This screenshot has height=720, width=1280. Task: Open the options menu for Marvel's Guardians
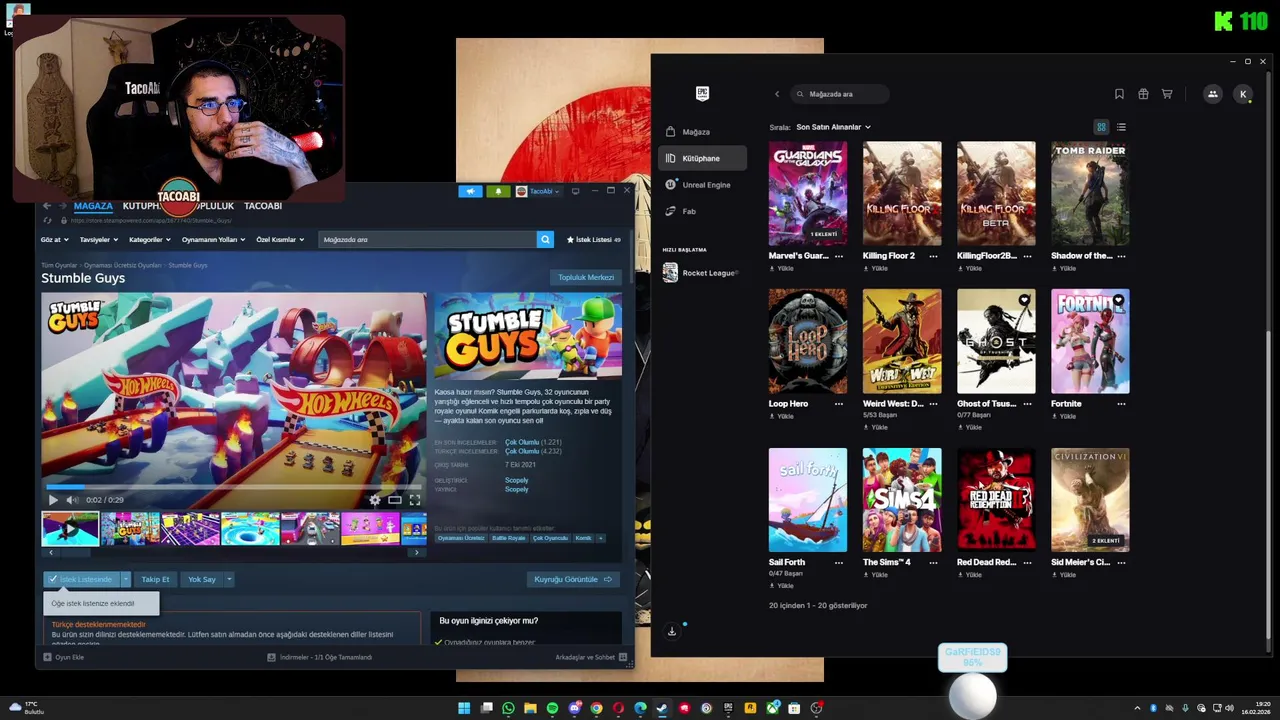click(839, 256)
